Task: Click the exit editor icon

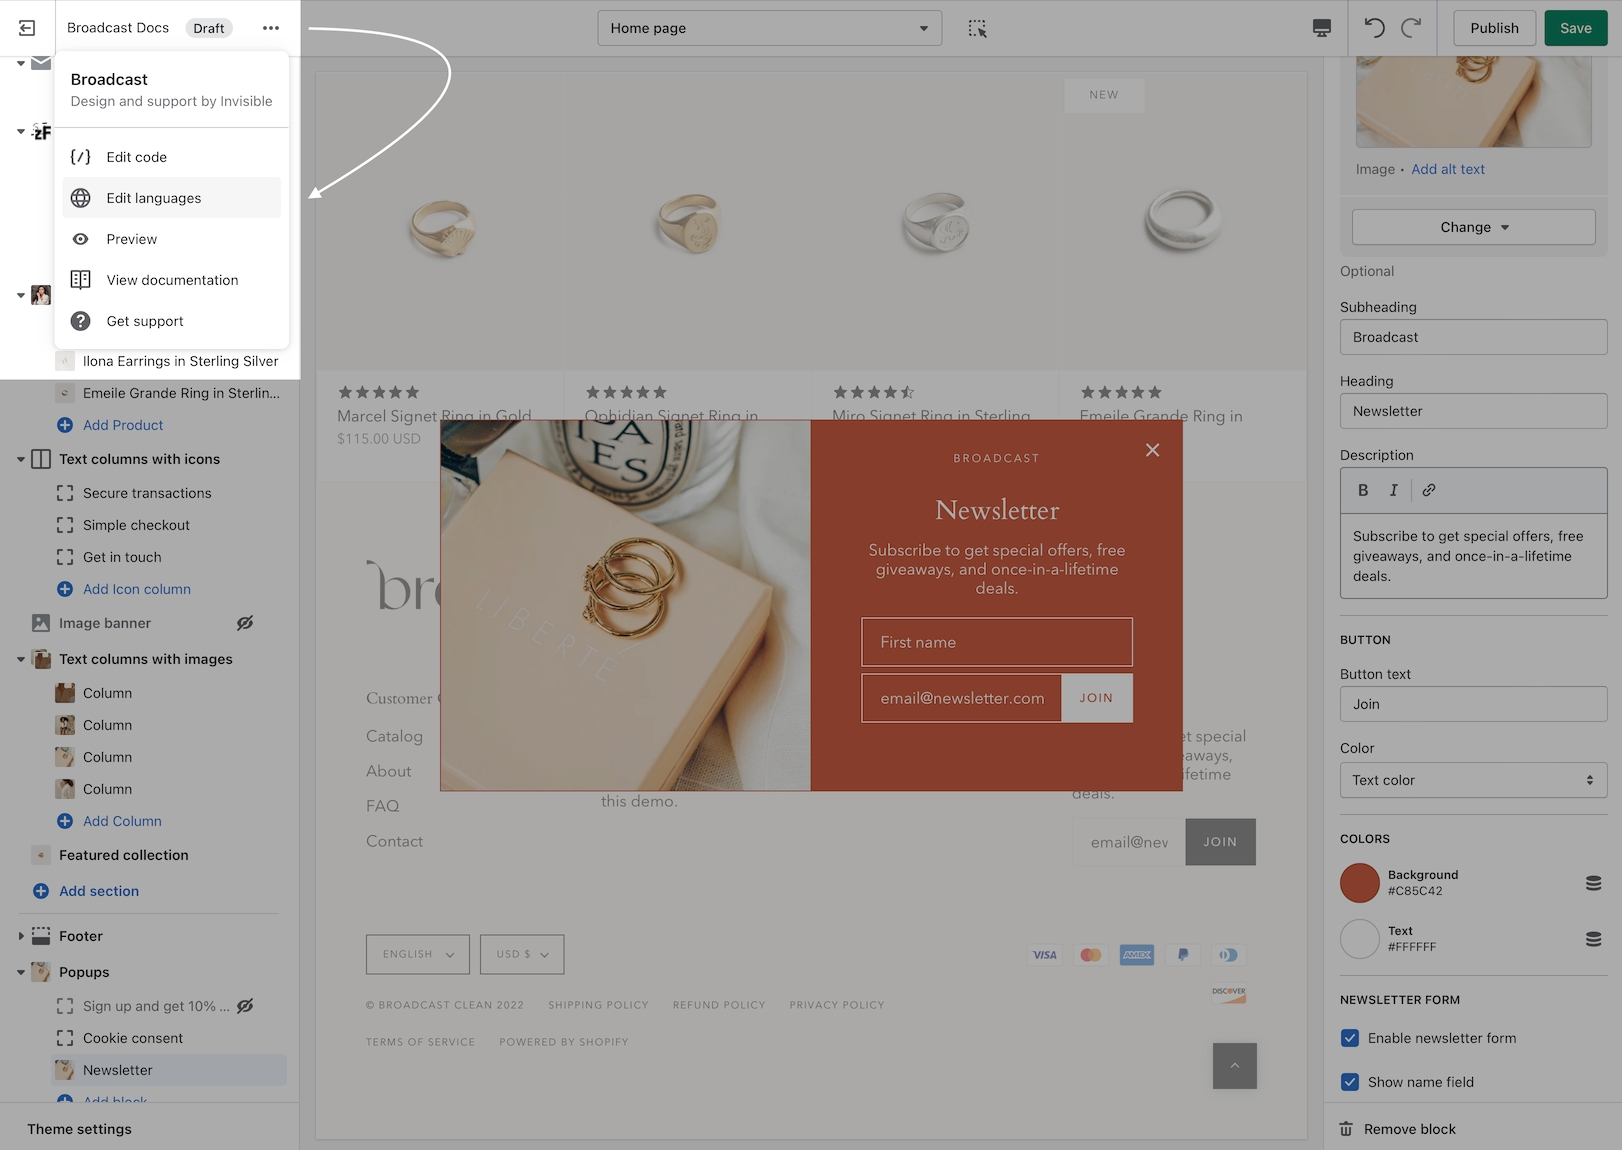Action: [27, 28]
